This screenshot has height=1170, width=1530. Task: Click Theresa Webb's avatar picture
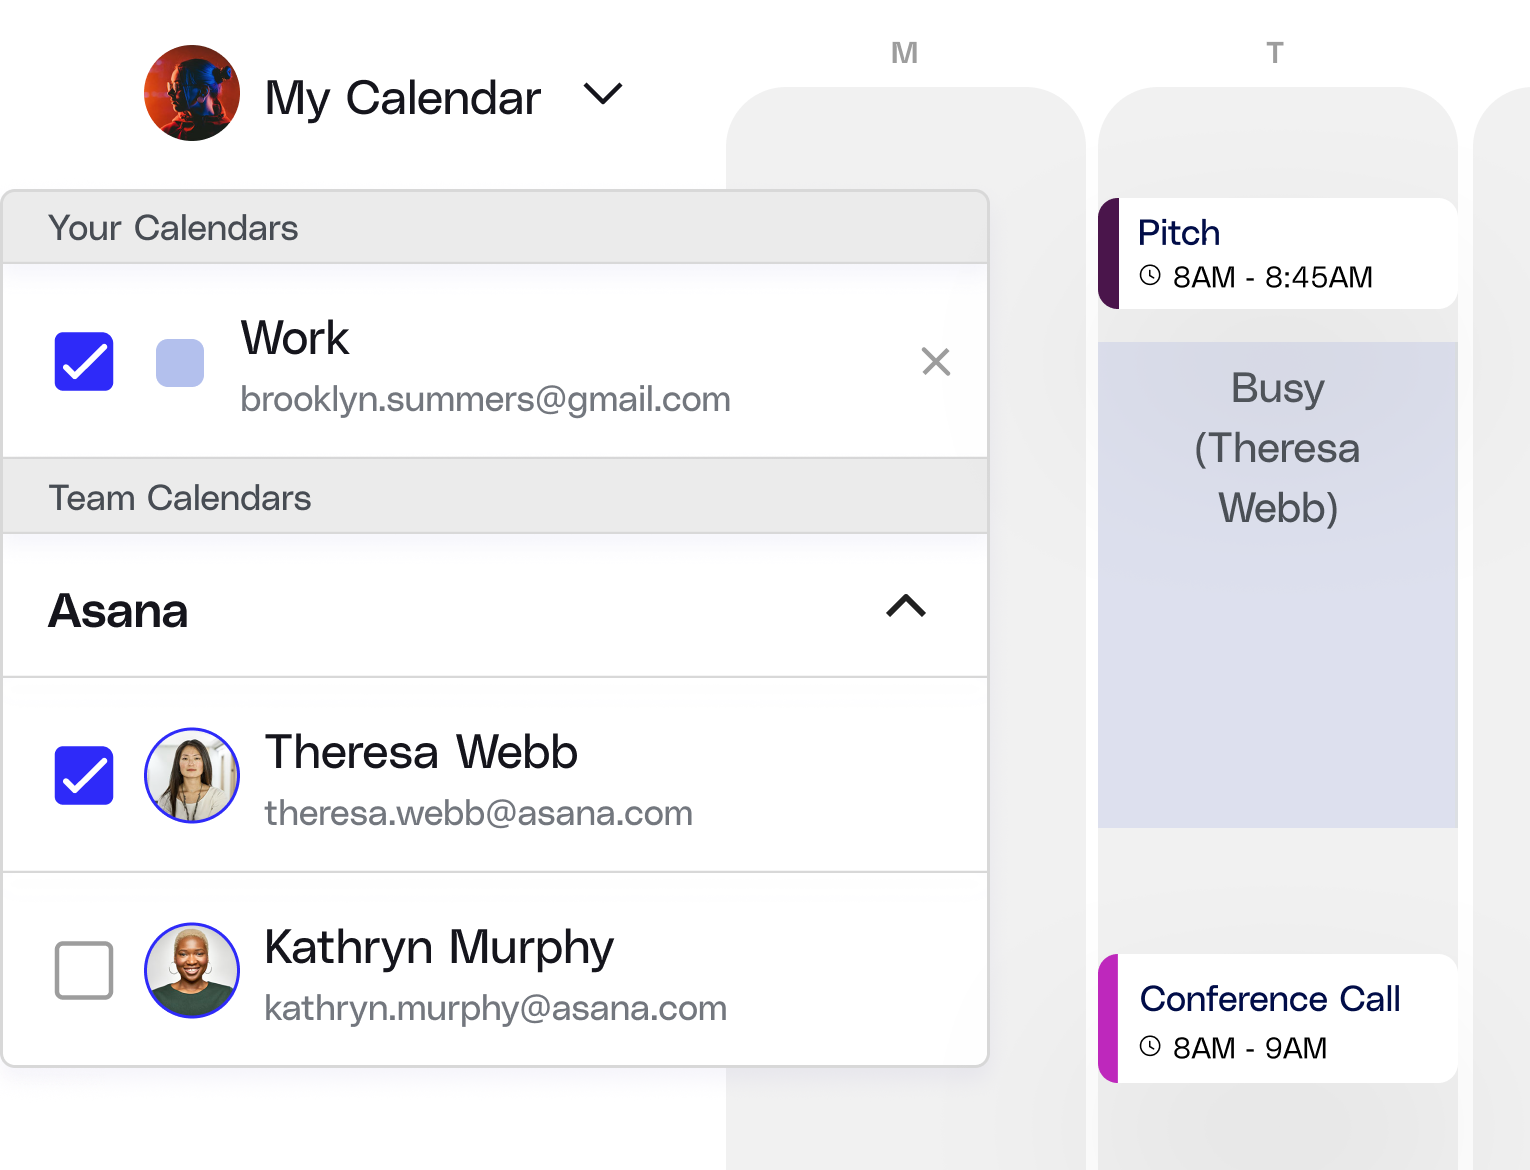pyautogui.click(x=191, y=775)
